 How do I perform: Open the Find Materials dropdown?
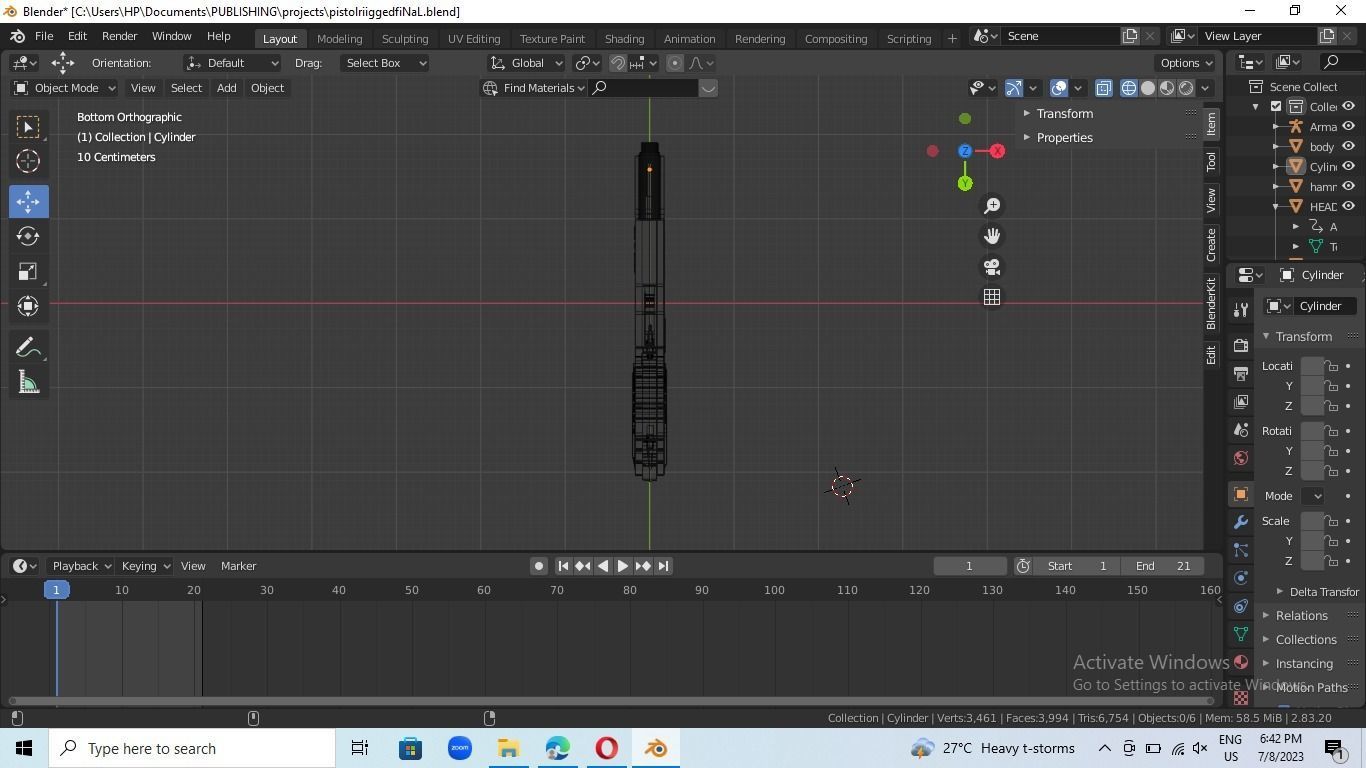[533, 88]
